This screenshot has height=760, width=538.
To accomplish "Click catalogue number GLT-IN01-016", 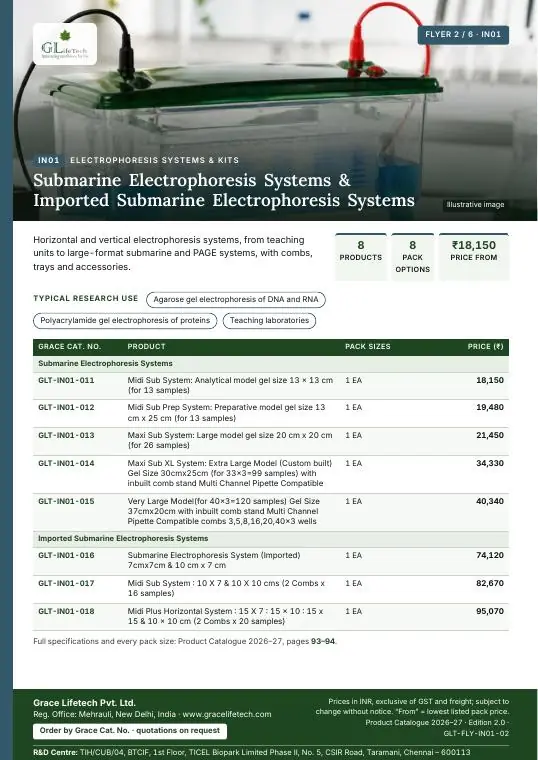I will (x=66, y=555).
